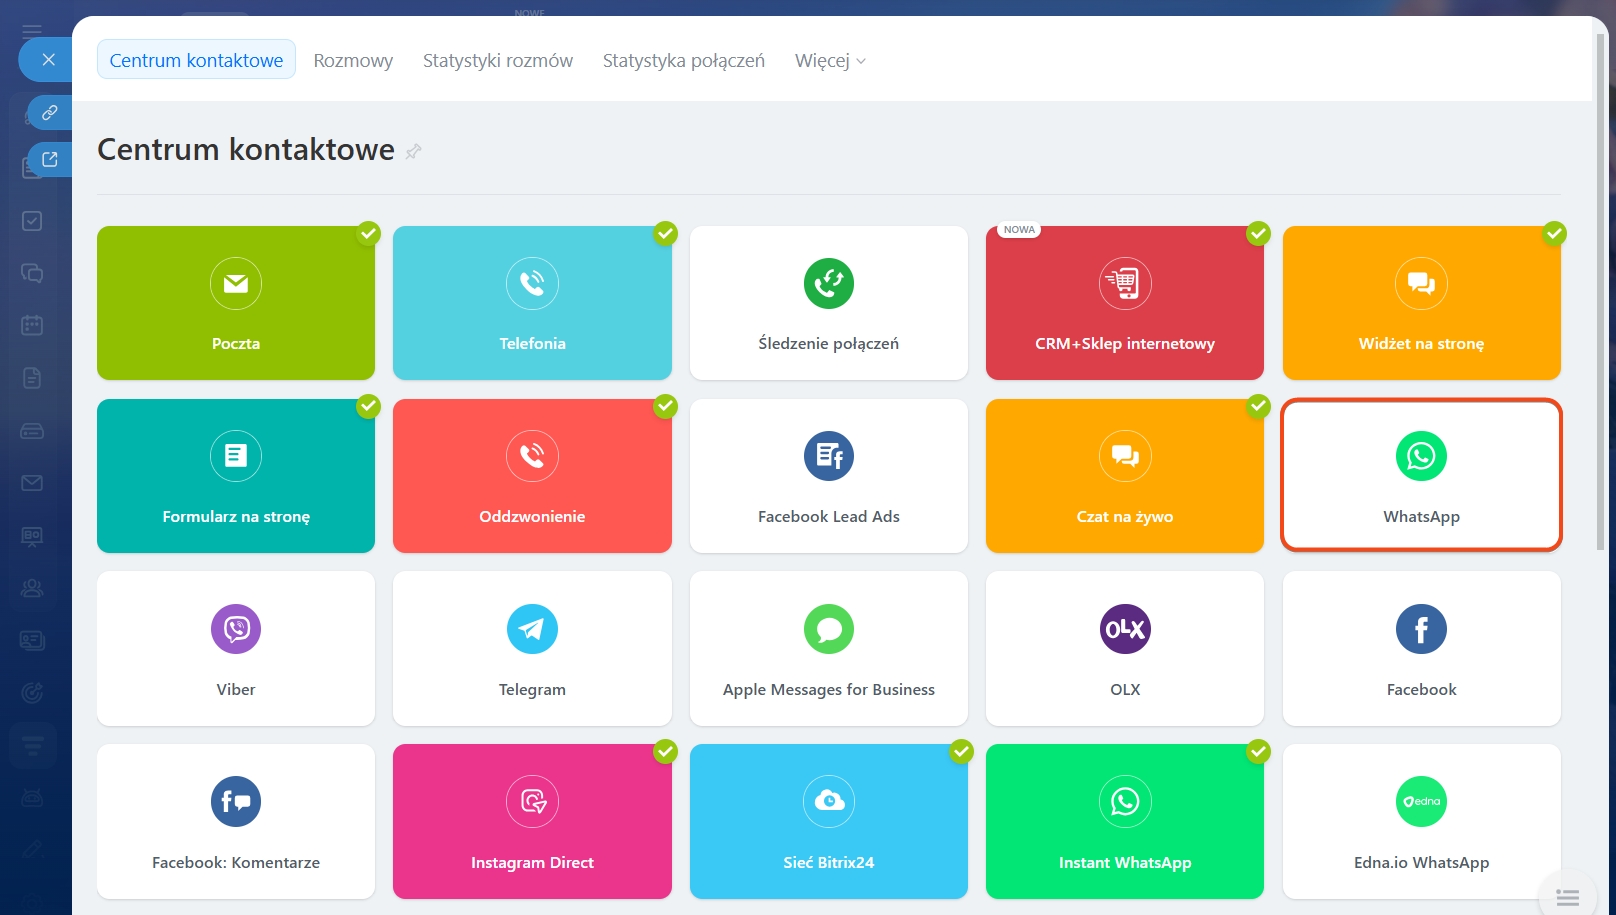Click the green checkmark on Poczta tile
Image resolution: width=1616 pixels, height=915 pixels.
tap(369, 233)
